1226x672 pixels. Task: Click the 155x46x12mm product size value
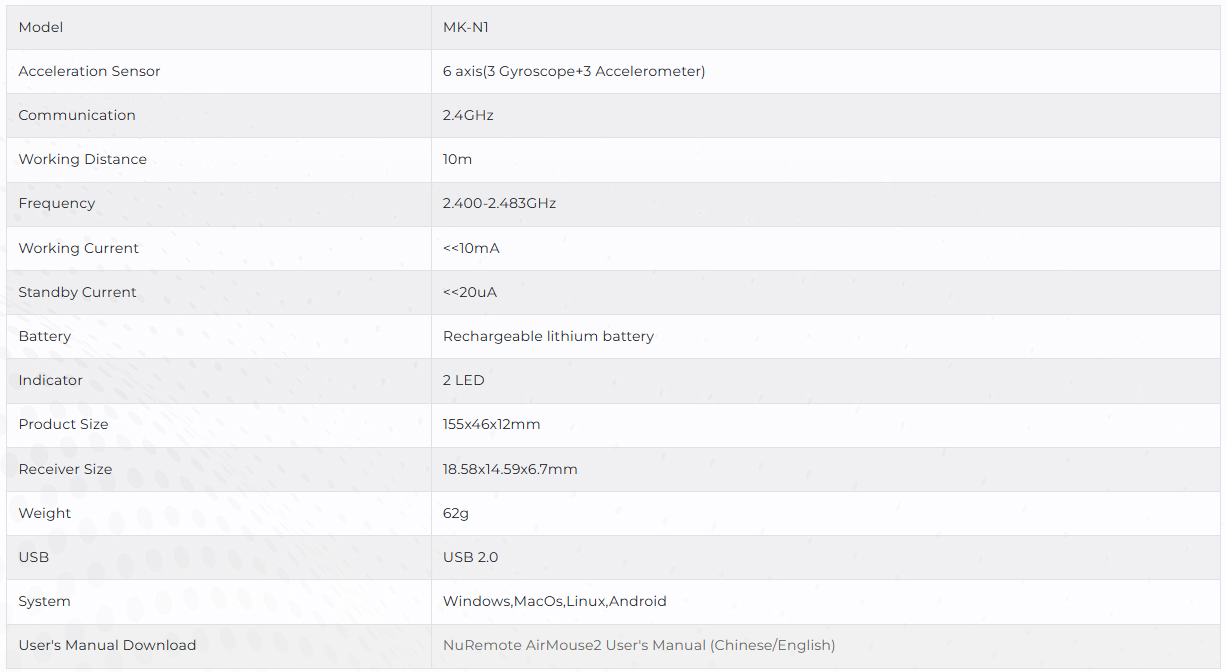(x=491, y=424)
